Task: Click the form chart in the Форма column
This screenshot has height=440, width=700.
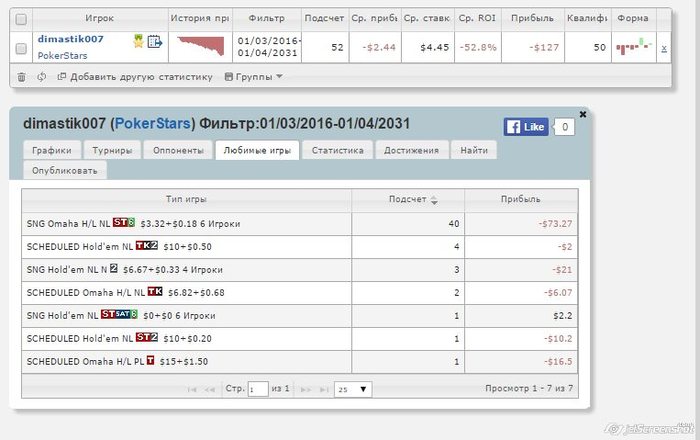Action: coord(633,46)
